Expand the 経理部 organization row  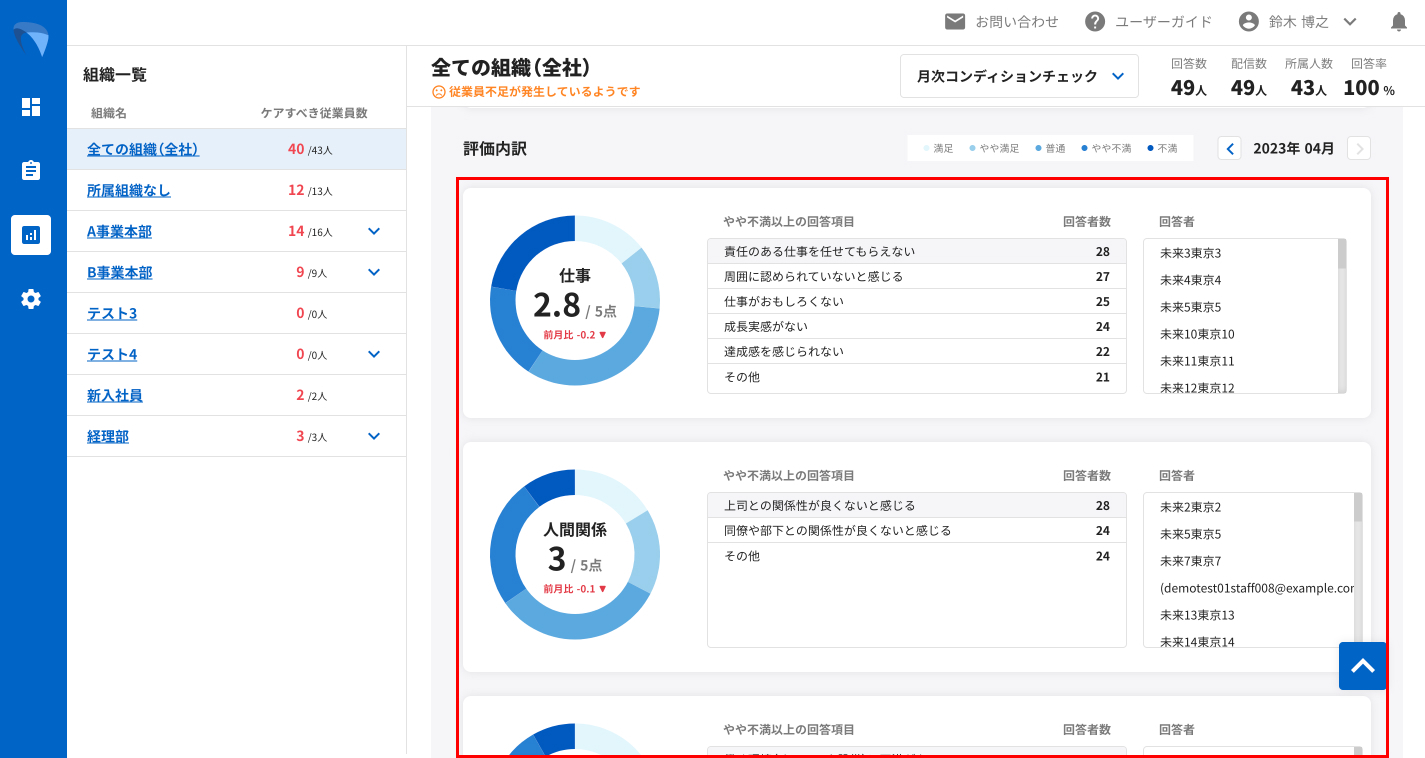click(374, 437)
